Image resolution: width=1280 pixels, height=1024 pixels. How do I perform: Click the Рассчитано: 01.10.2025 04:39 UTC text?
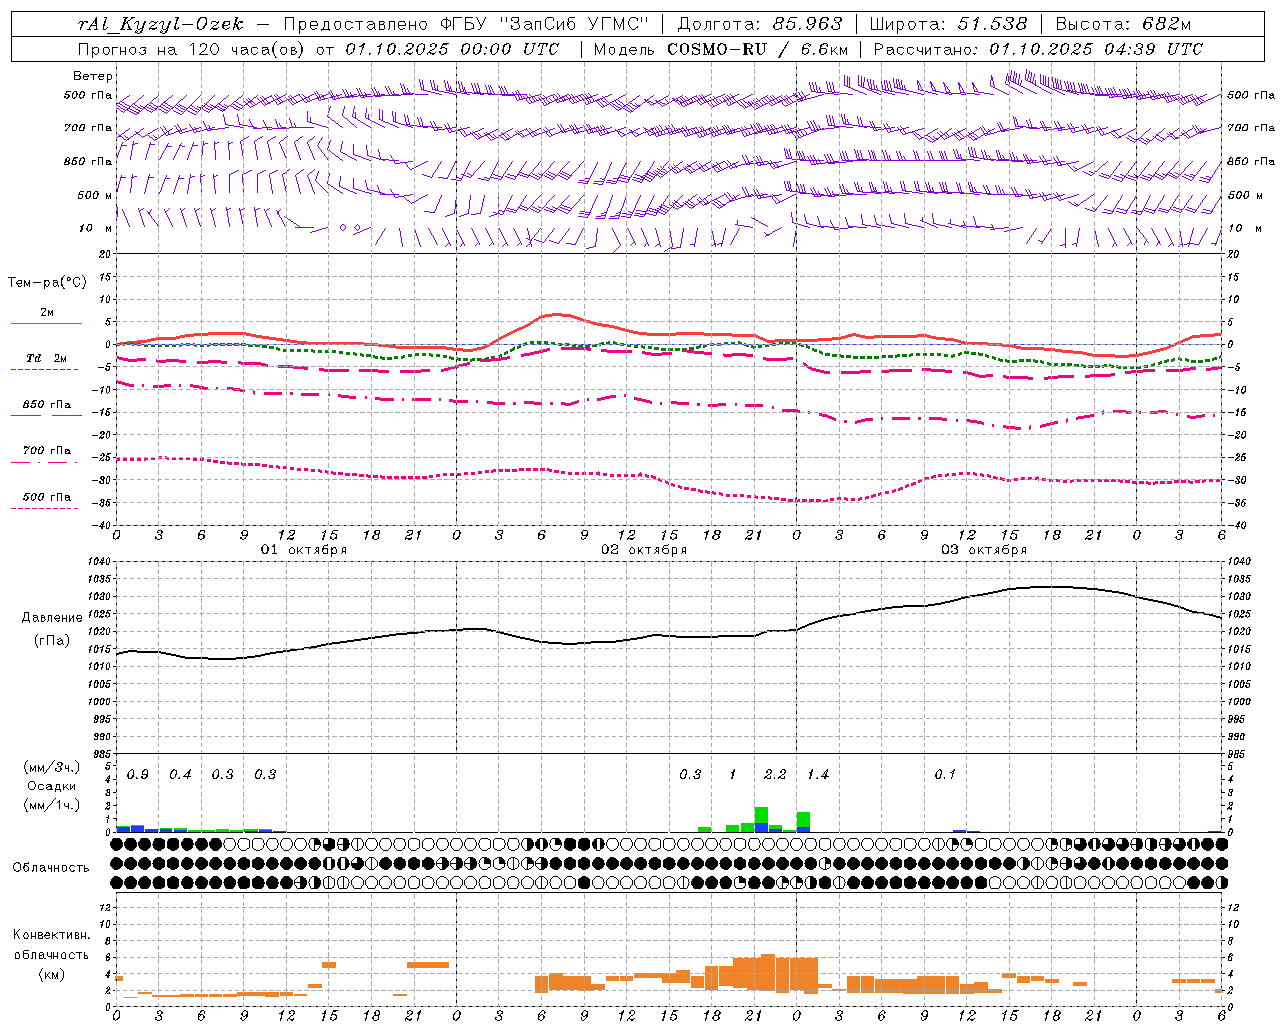1038,49
